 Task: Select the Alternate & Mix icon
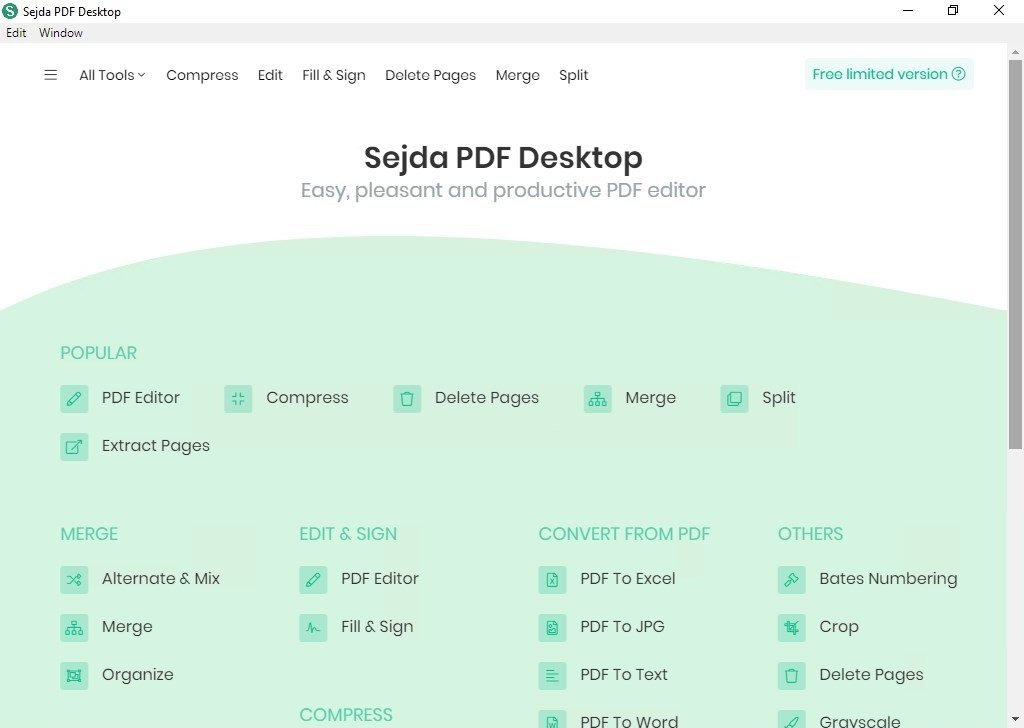coord(74,579)
